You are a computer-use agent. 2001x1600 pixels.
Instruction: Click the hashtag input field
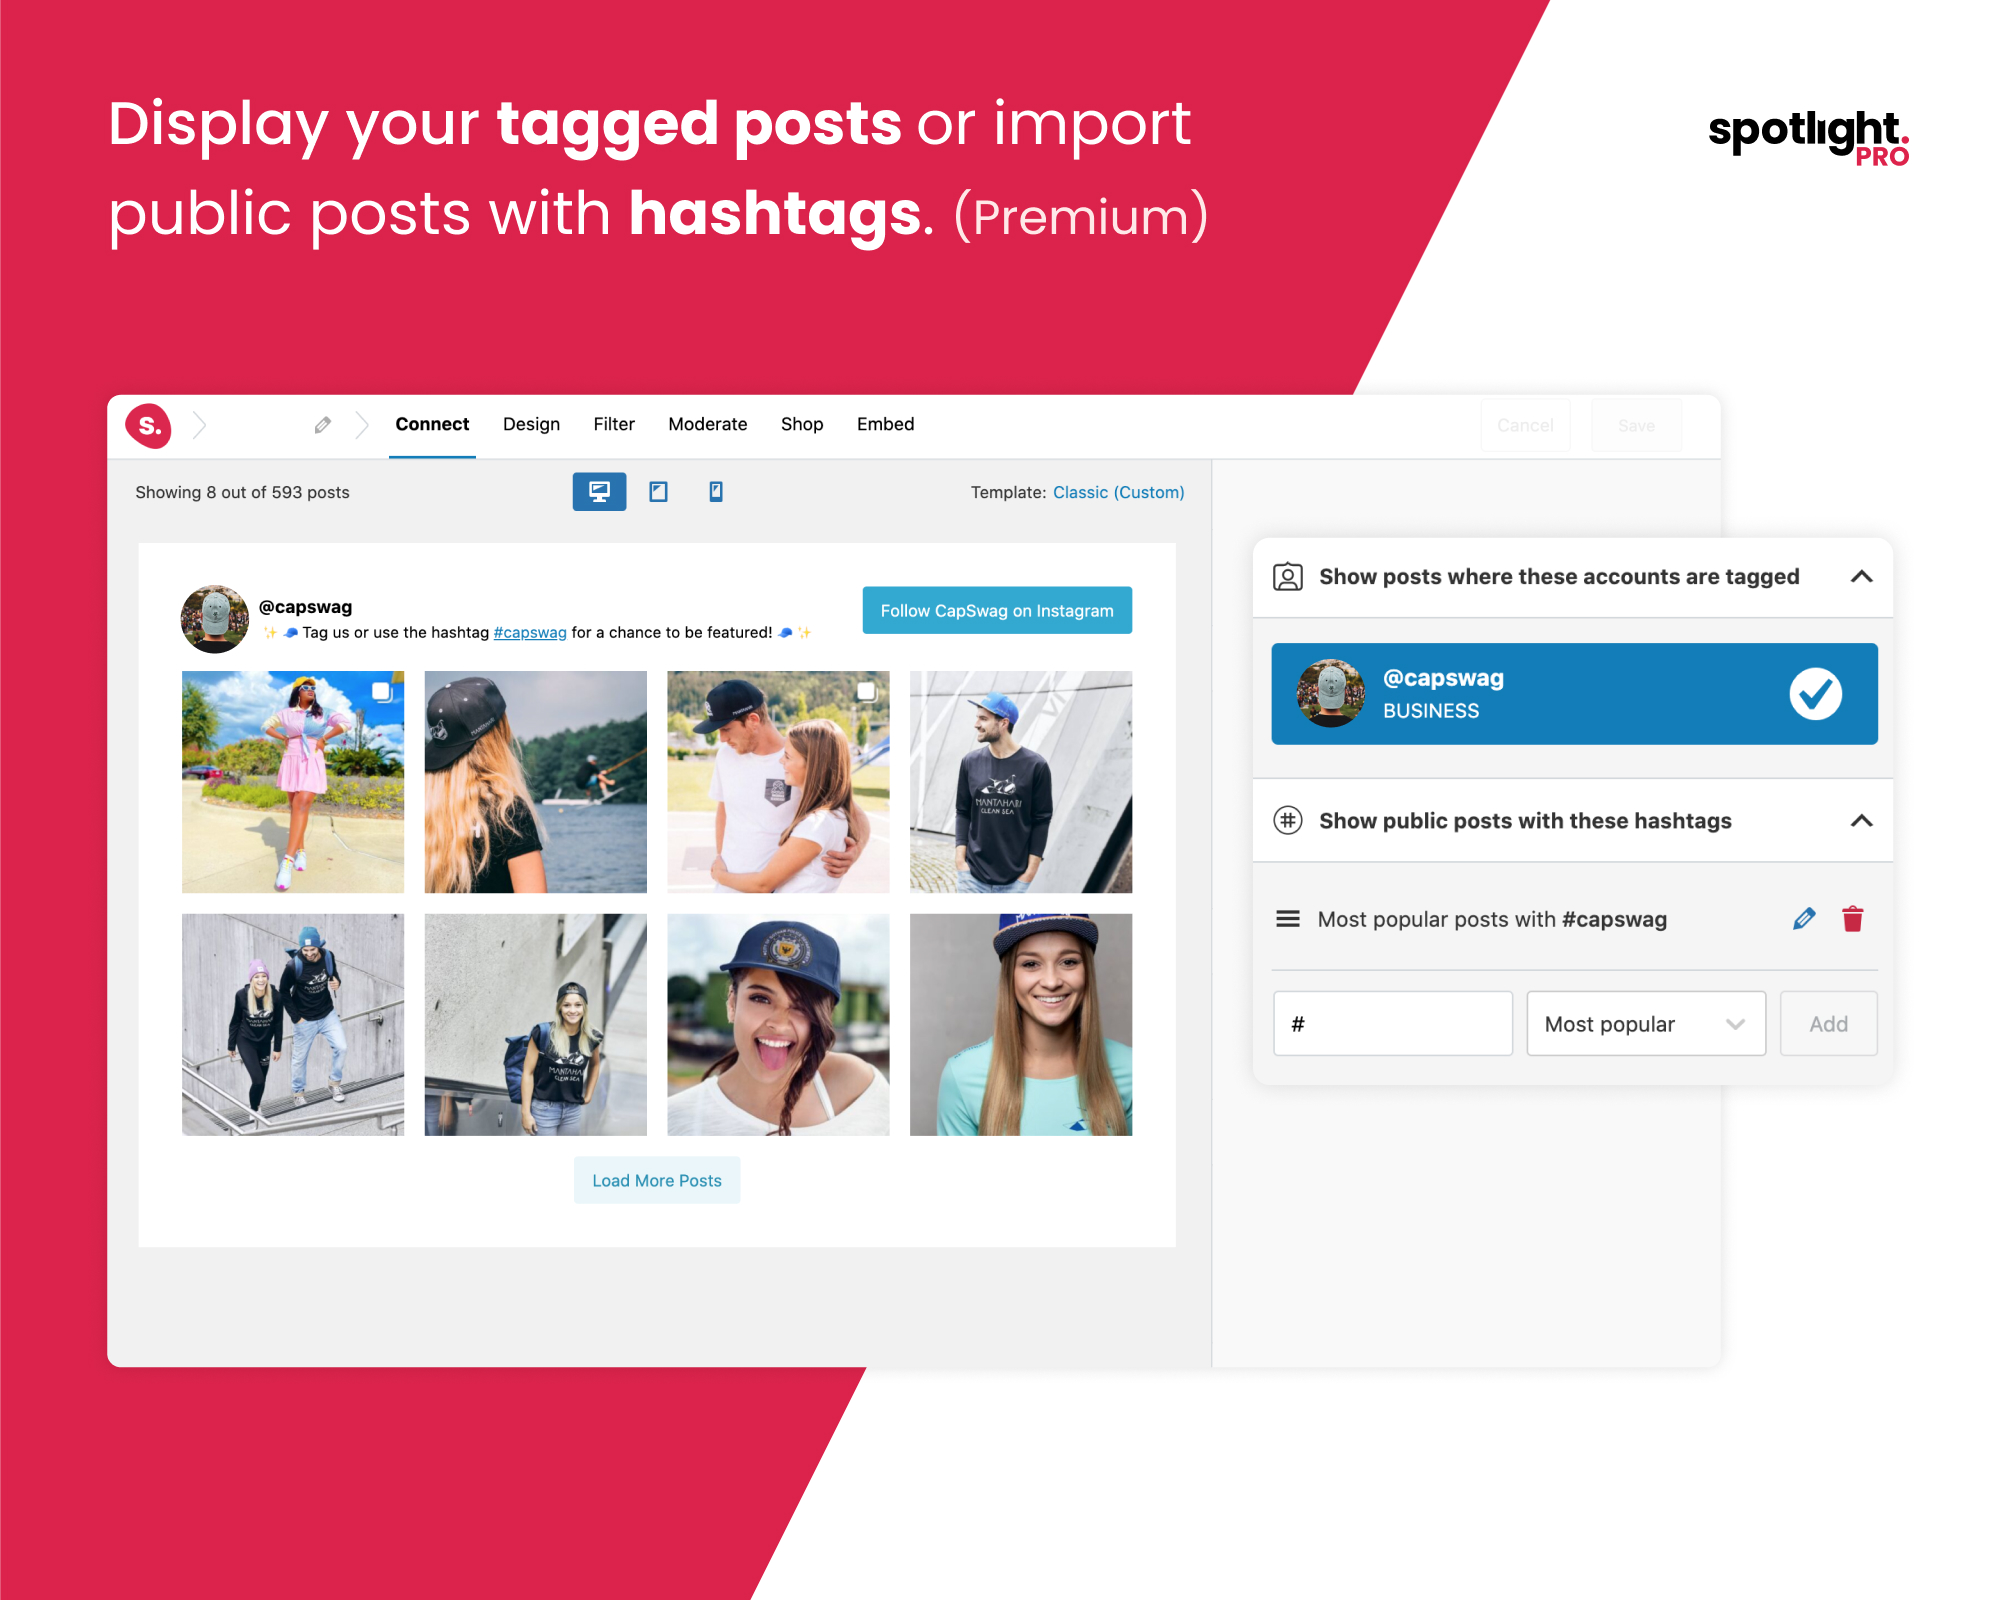(x=1387, y=1024)
